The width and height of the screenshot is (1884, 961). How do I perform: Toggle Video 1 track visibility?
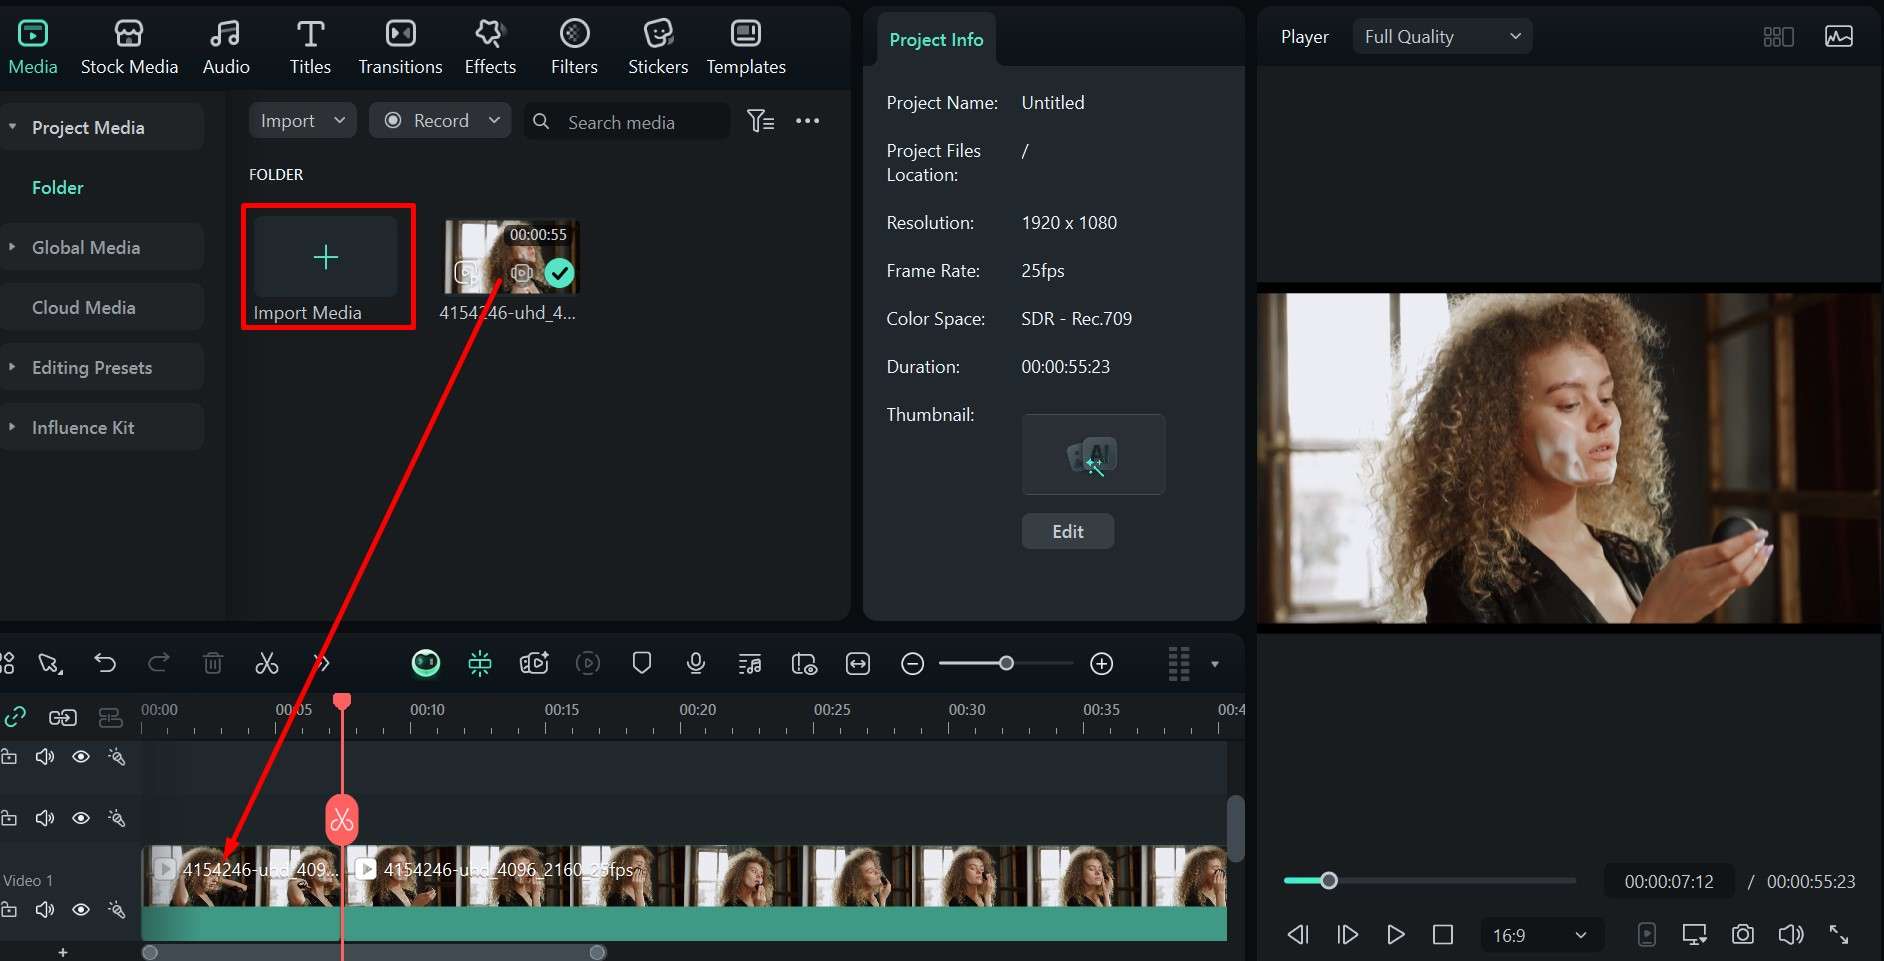point(81,910)
